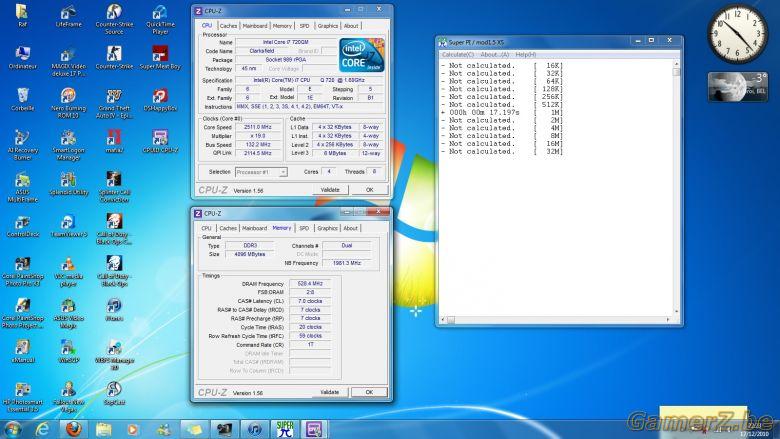Click OK in the top CPU-Z window
This screenshot has height=439, width=780.
(370, 190)
